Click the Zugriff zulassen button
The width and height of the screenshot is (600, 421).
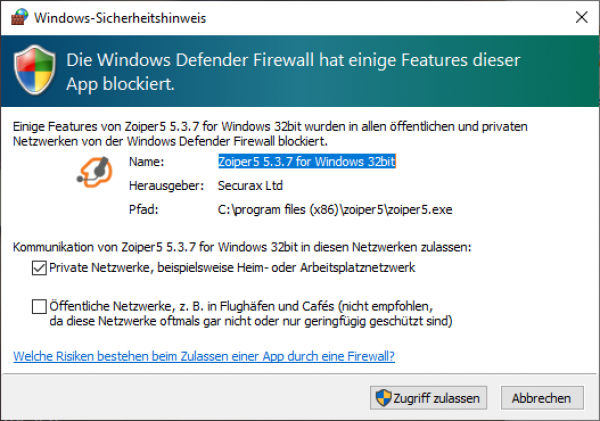428,398
